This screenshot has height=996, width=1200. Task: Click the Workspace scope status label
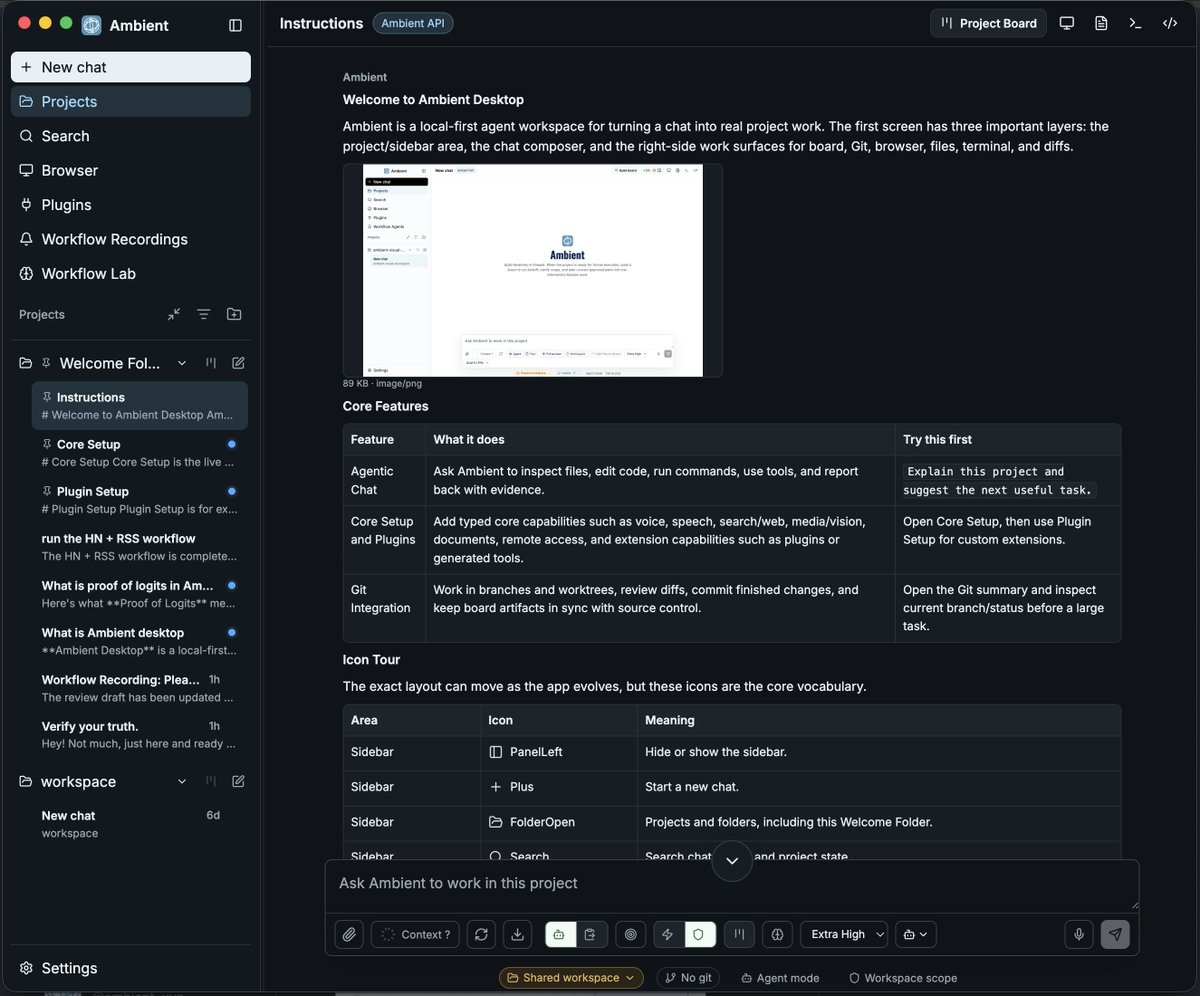pos(903,977)
